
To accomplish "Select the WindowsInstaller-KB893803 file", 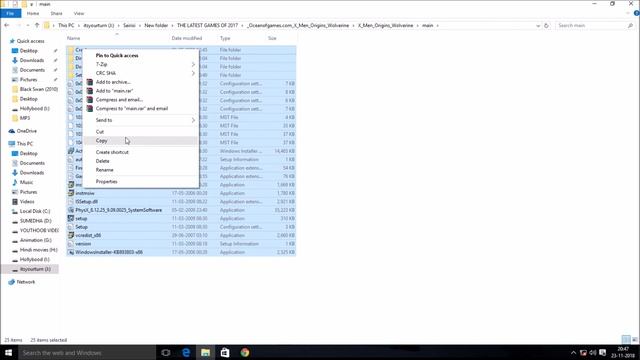I will click(109, 252).
